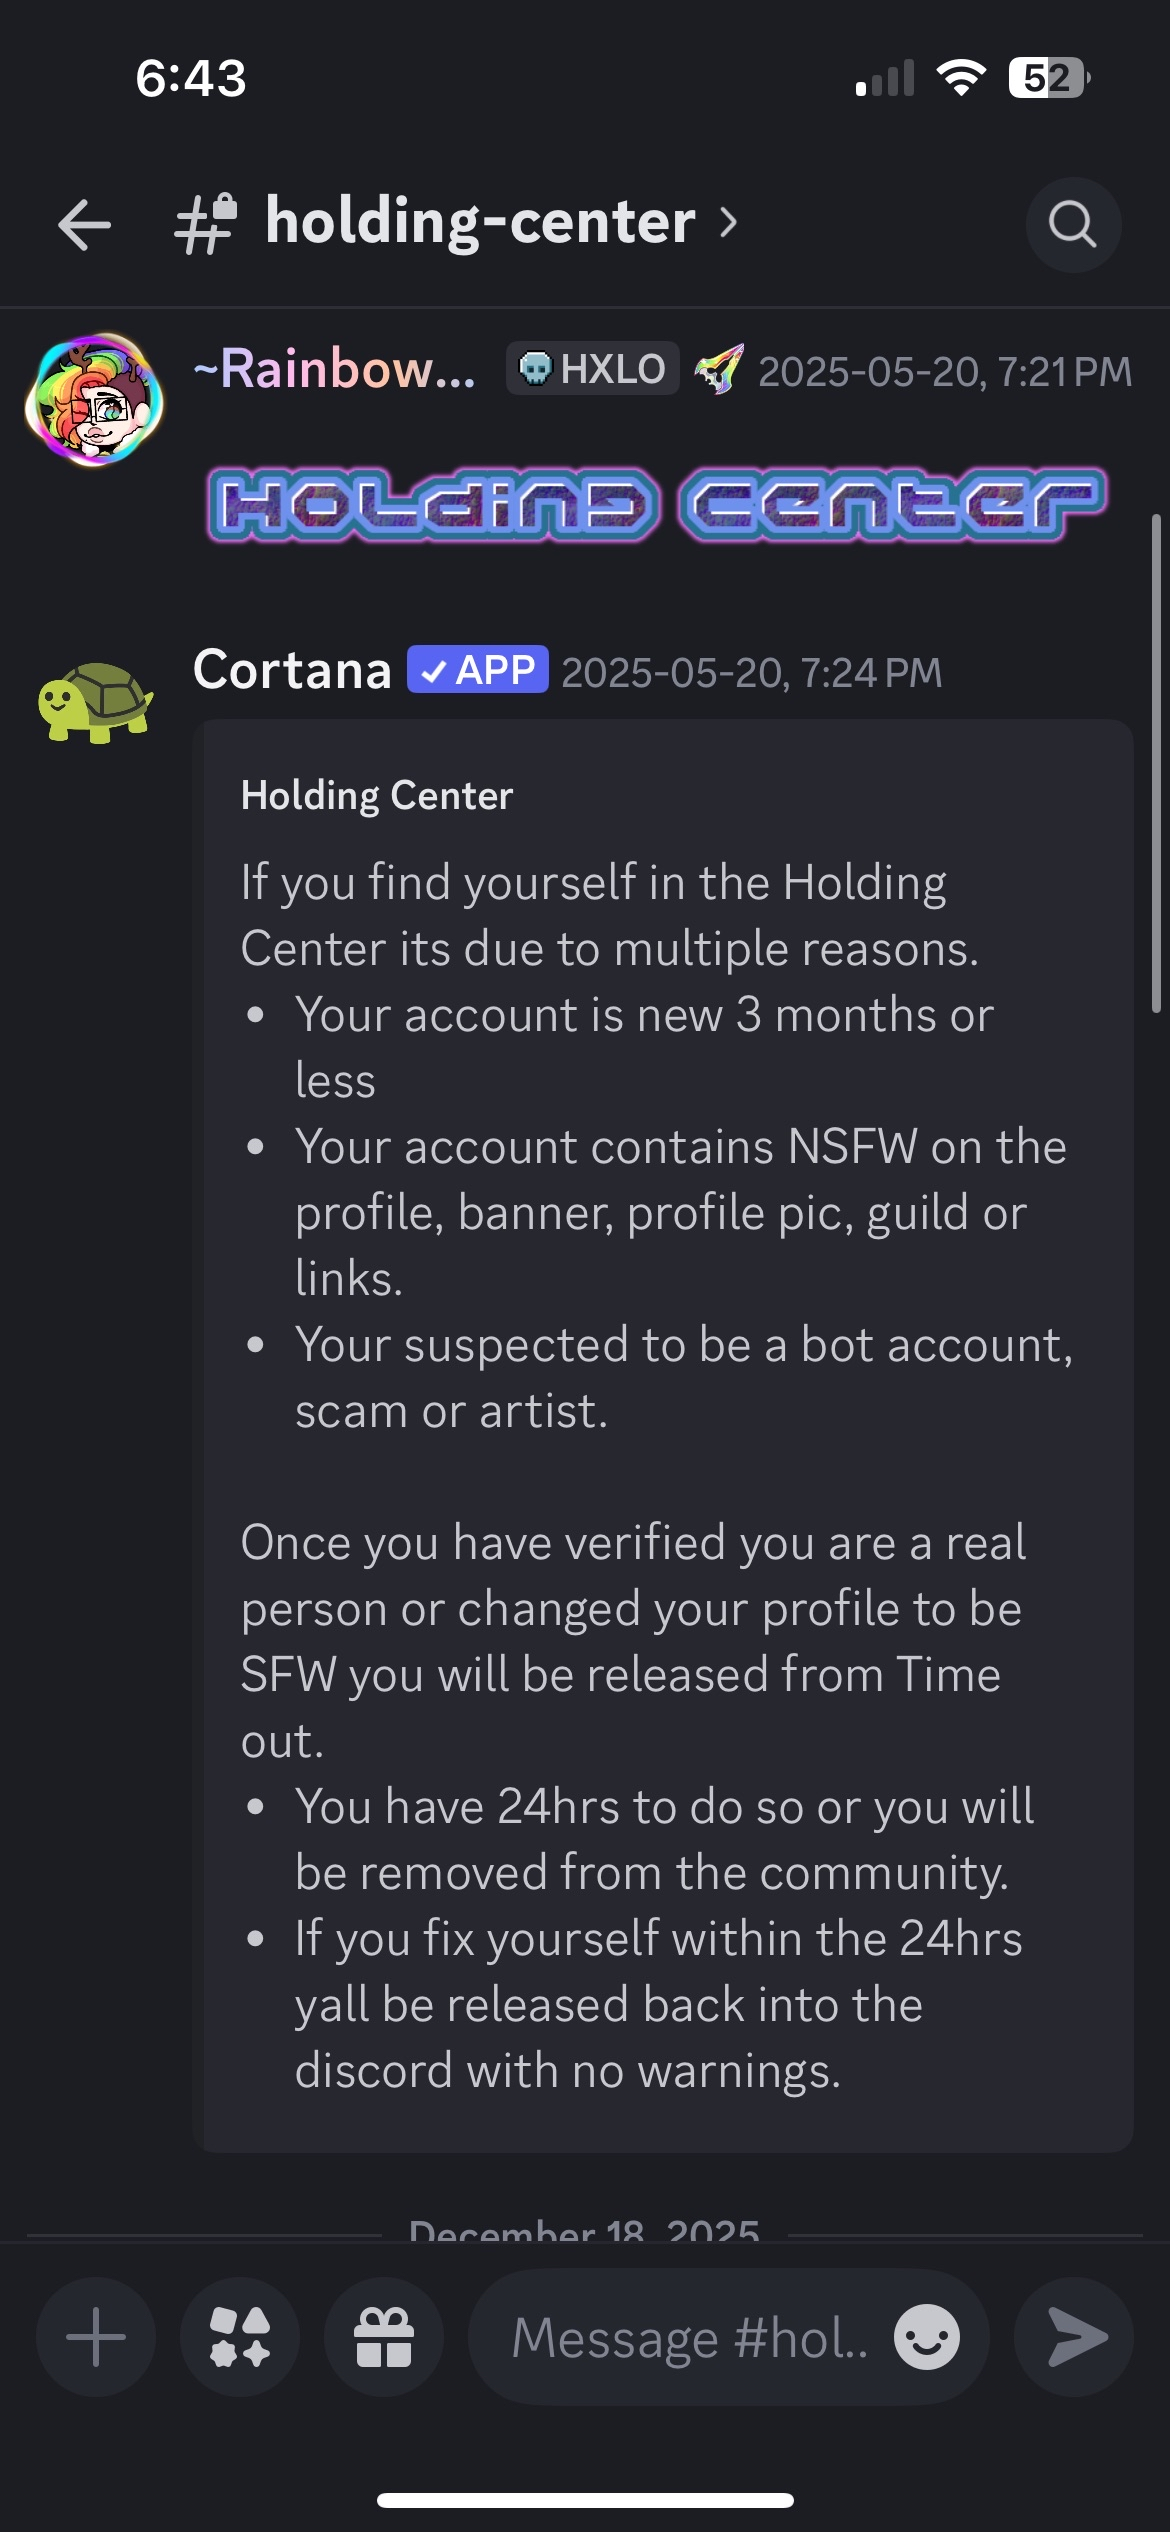
Task: Tap the Cortana username
Action: coord(292,670)
